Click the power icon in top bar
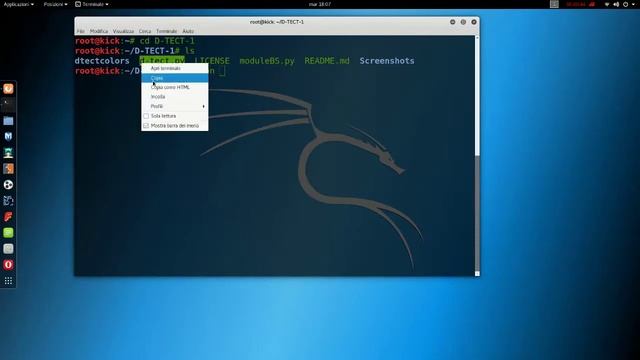 tap(625, 4)
